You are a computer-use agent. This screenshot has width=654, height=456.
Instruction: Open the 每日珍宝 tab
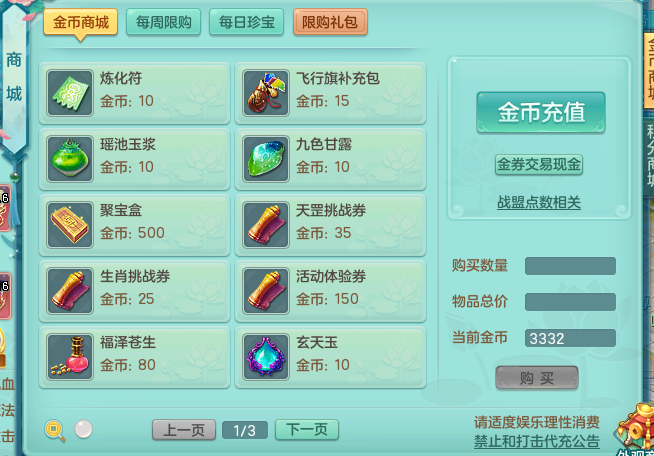tap(247, 22)
